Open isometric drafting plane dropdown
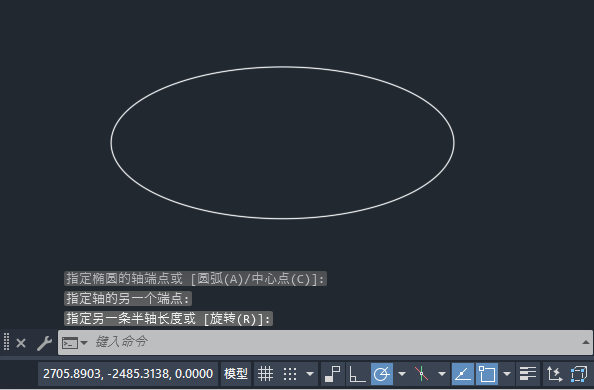The width and height of the screenshot is (594, 390). [x=441, y=374]
